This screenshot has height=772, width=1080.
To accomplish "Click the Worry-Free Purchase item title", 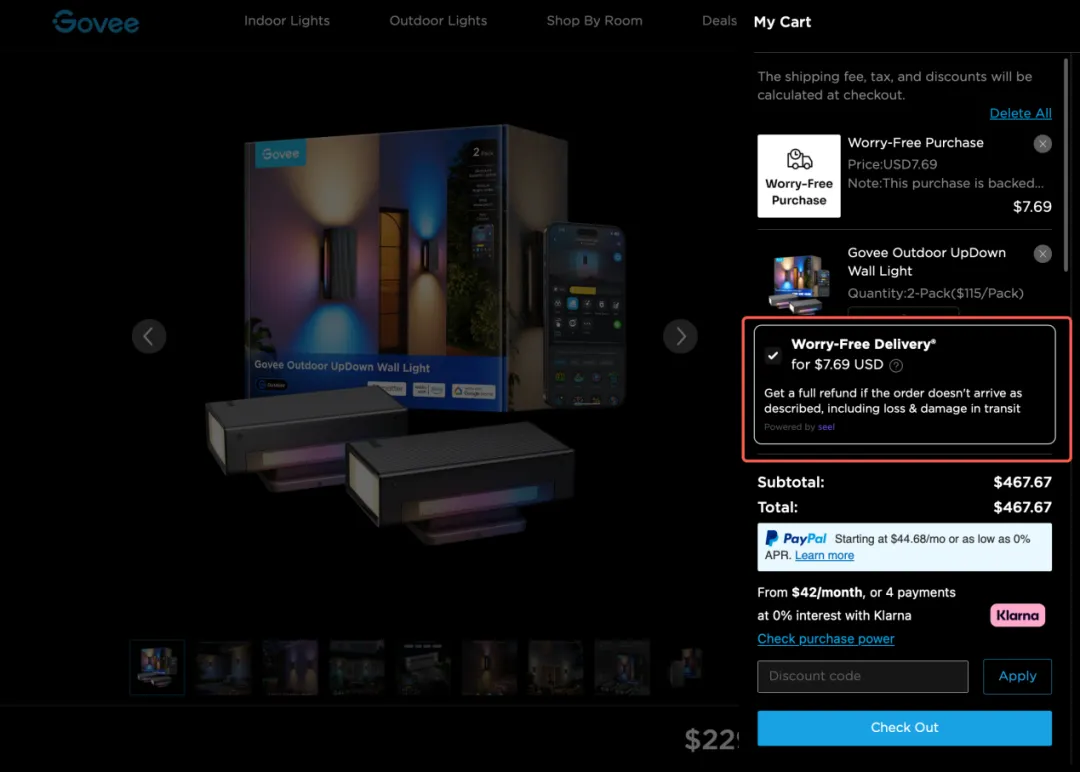I will point(915,143).
